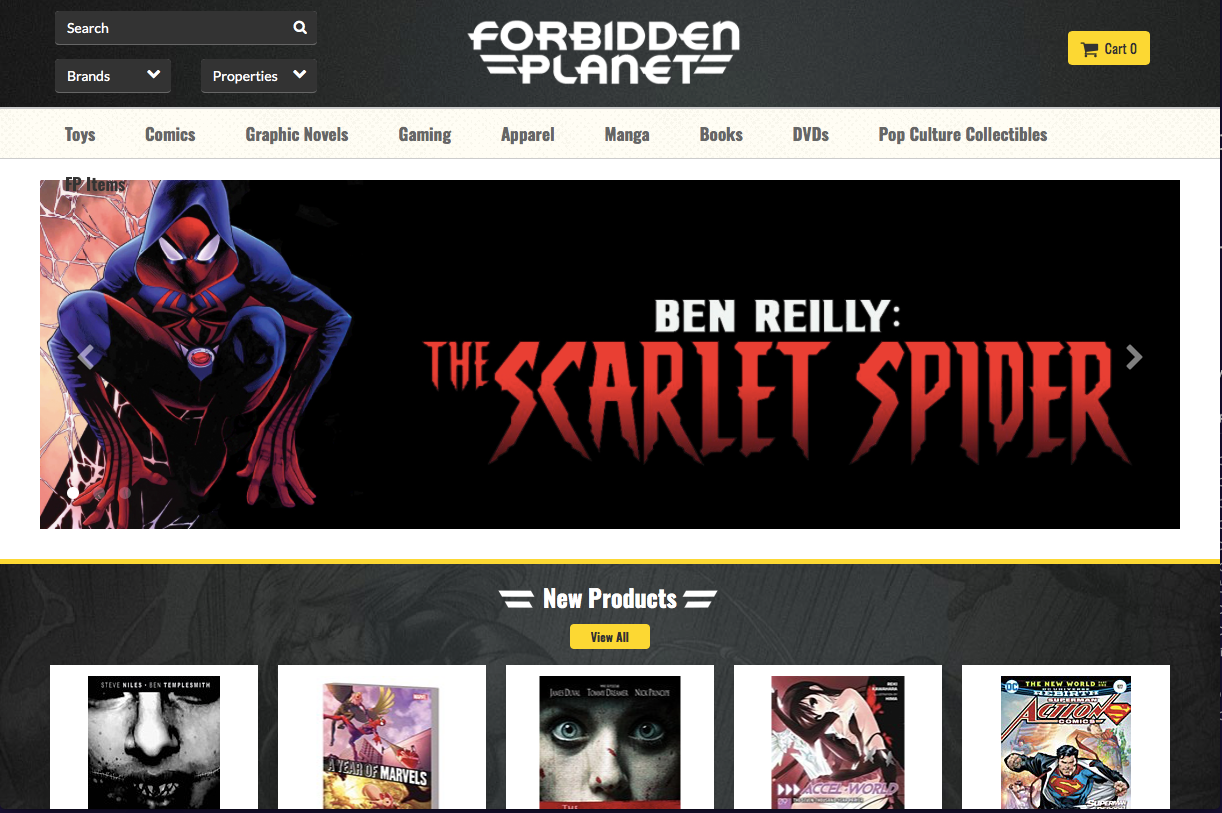Open A Year of Marvels product thumbnail
Viewport: 1222px width, 813px height.
382,746
